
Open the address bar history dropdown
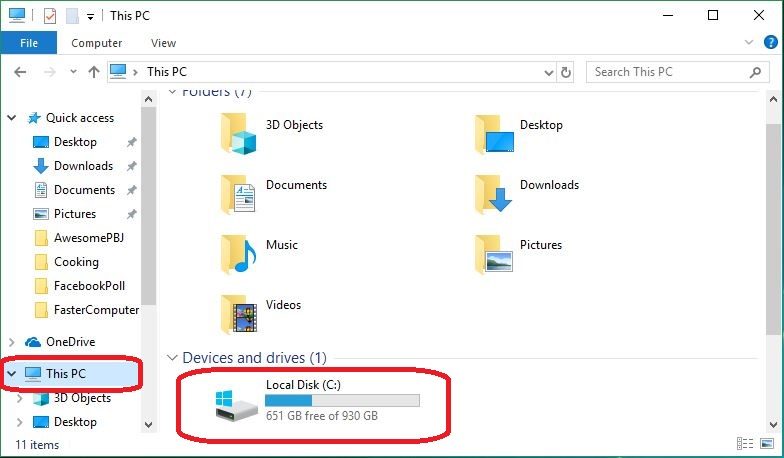(548, 73)
